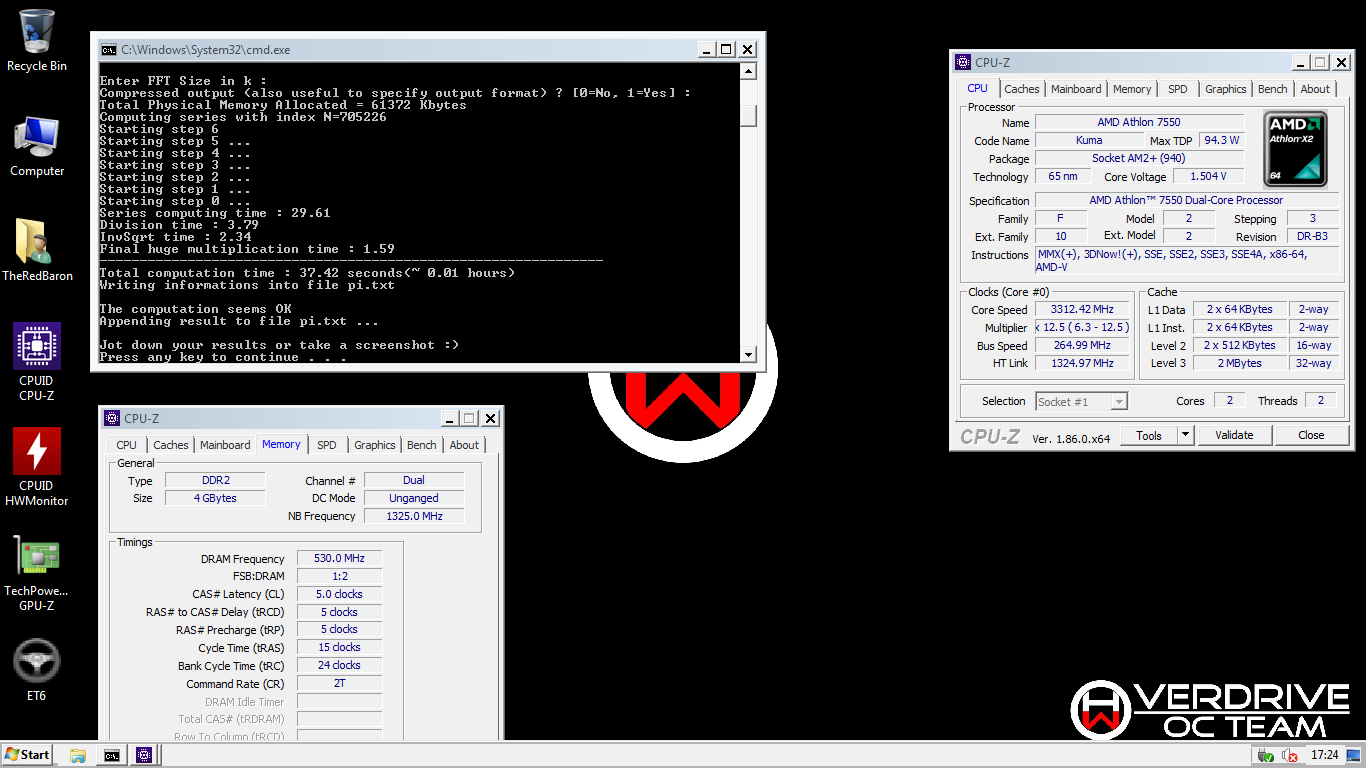Click cmd window scrollbar up arrow
The width and height of the screenshot is (1366, 768).
[748, 71]
